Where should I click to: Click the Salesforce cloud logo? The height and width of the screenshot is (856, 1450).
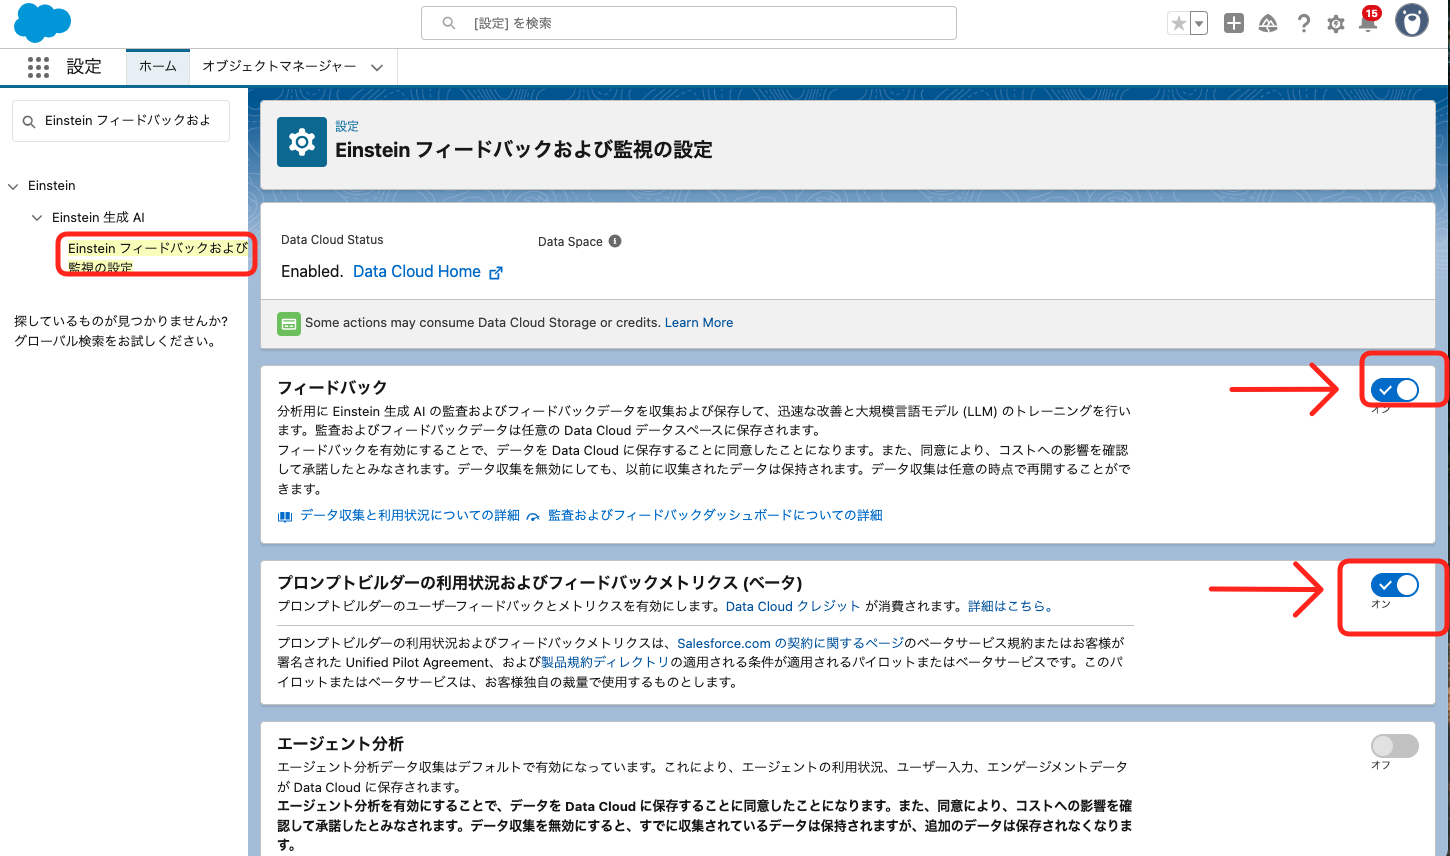click(x=42, y=23)
